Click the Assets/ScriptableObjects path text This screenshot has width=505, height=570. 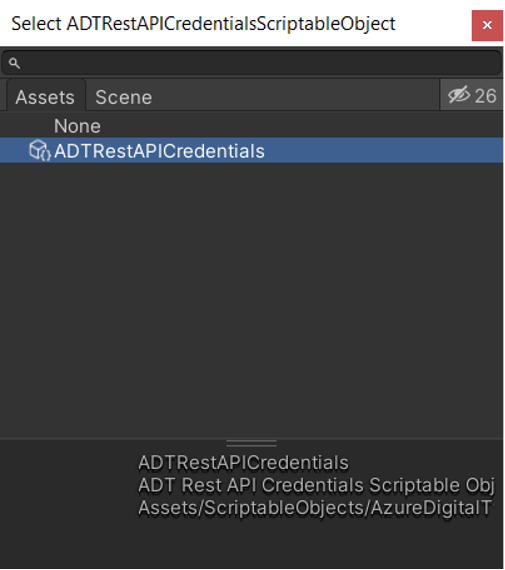tap(315, 508)
